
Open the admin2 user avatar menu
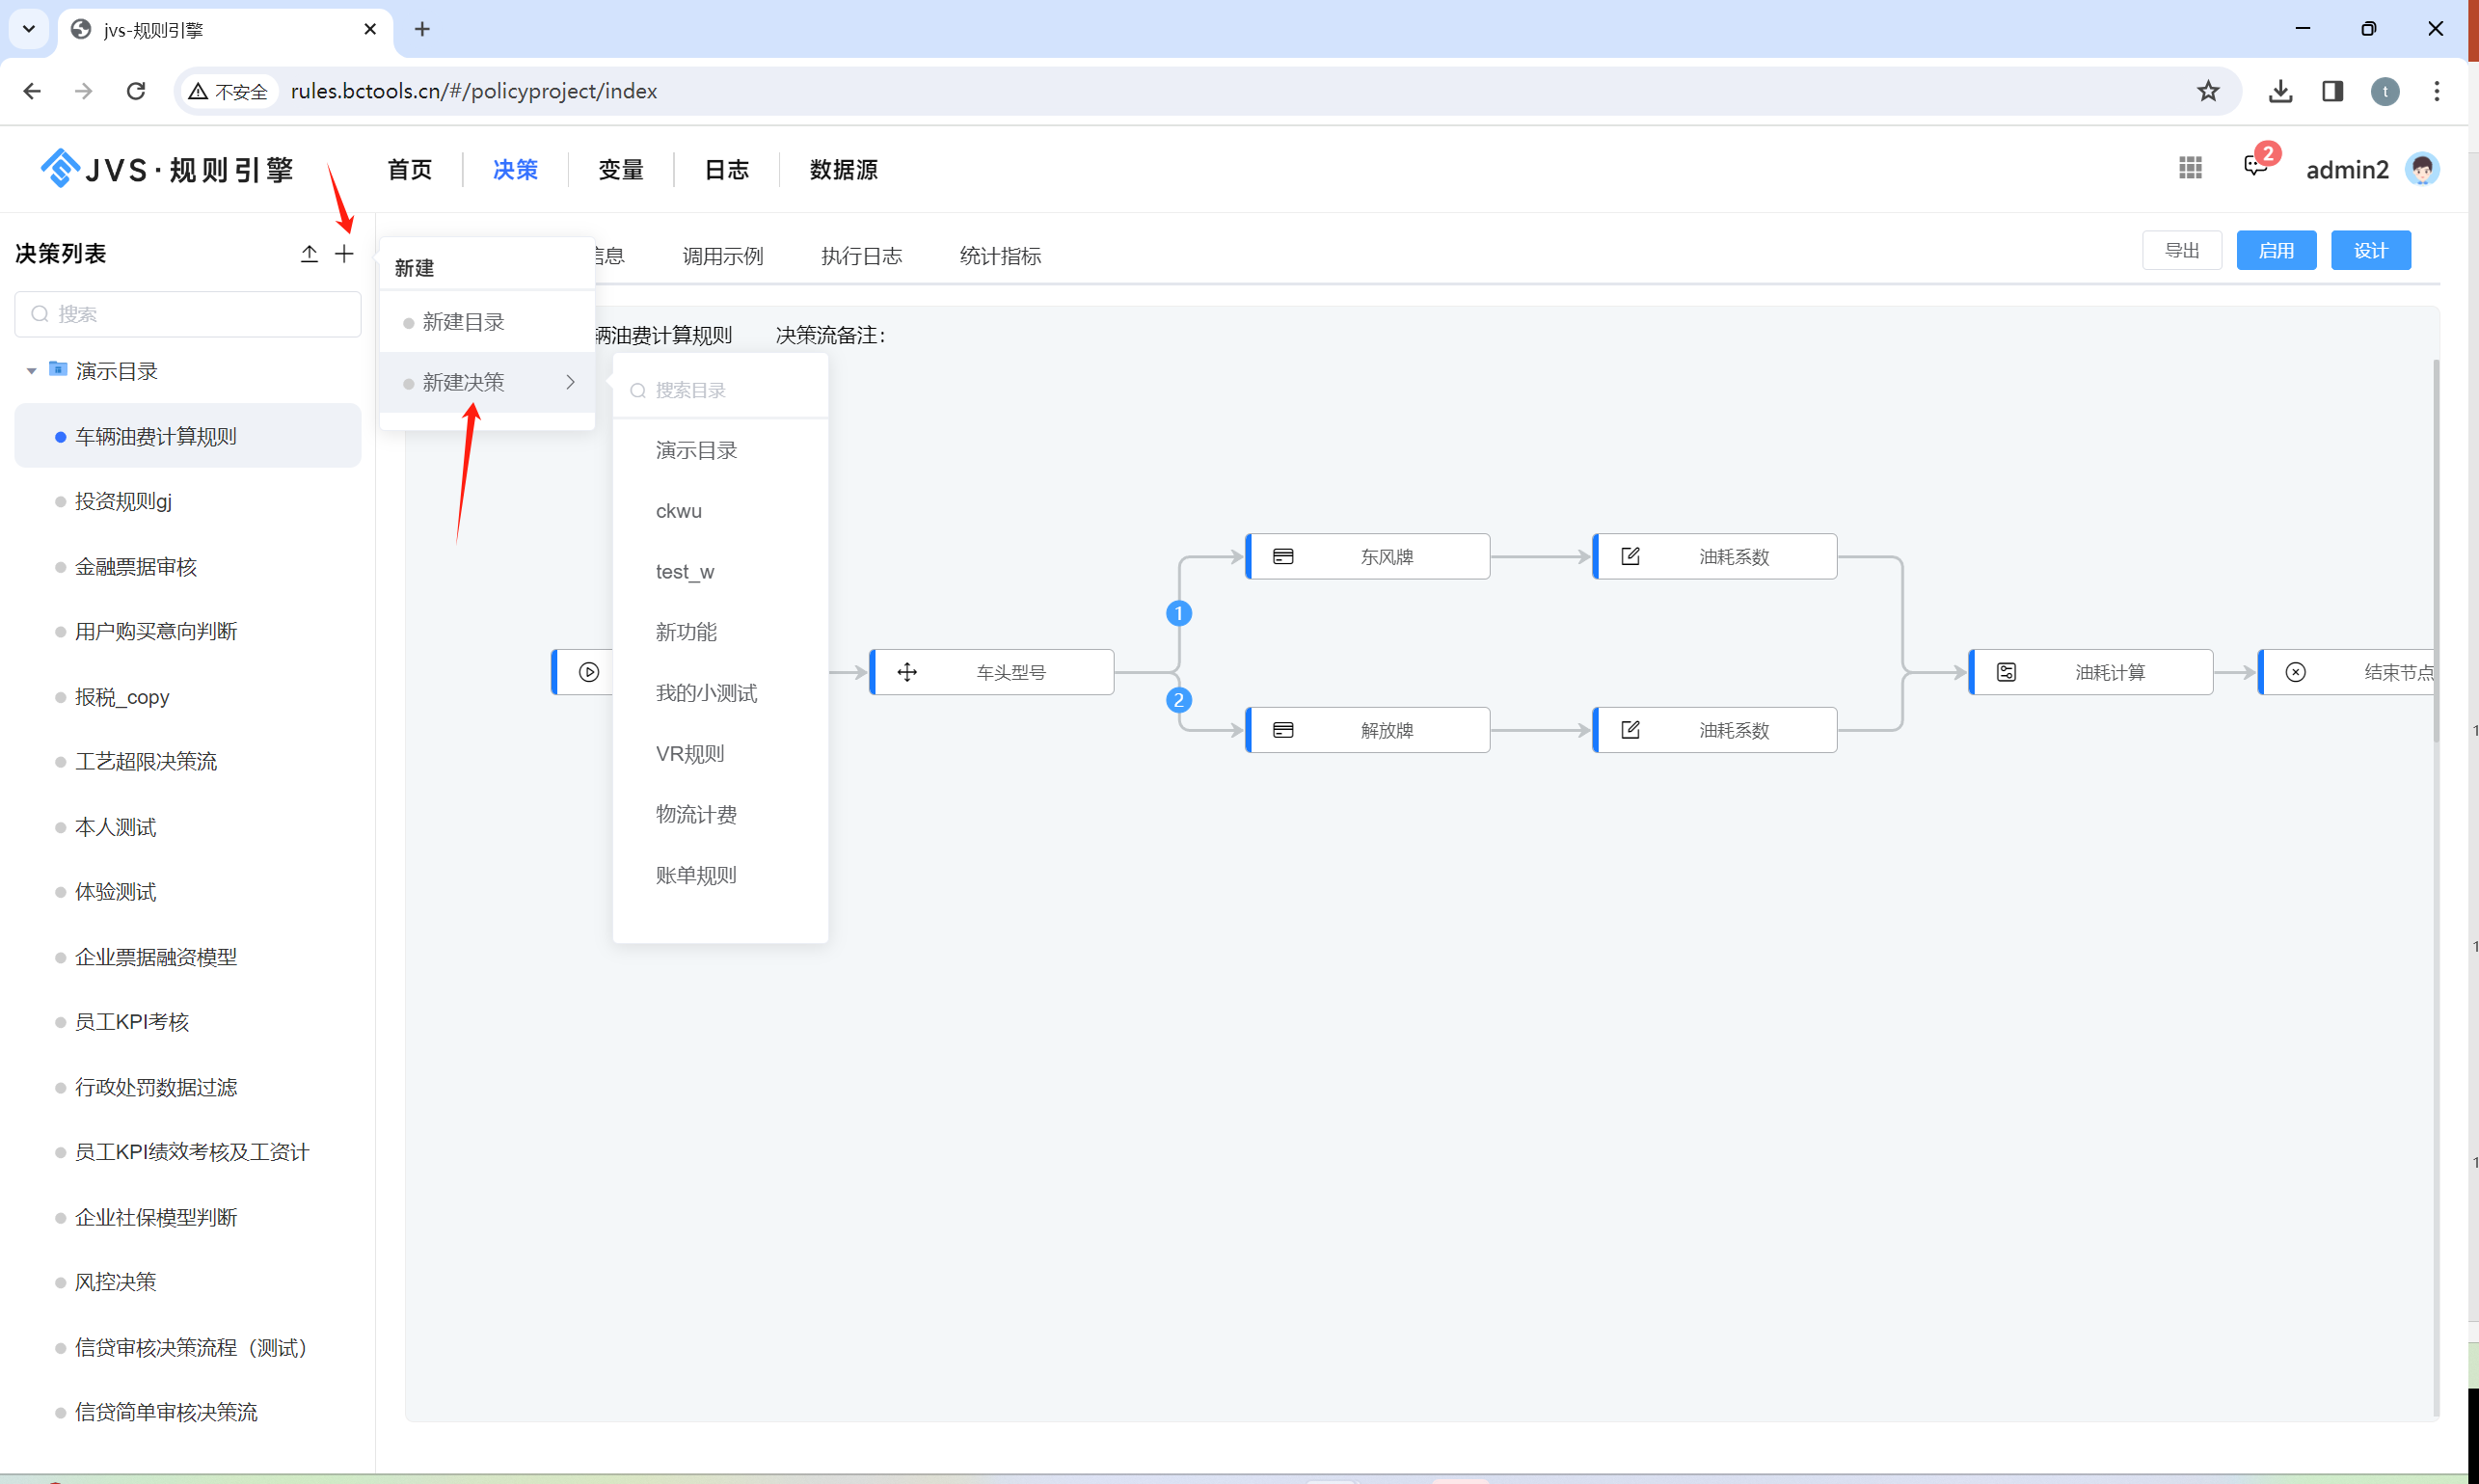coord(2421,169)
